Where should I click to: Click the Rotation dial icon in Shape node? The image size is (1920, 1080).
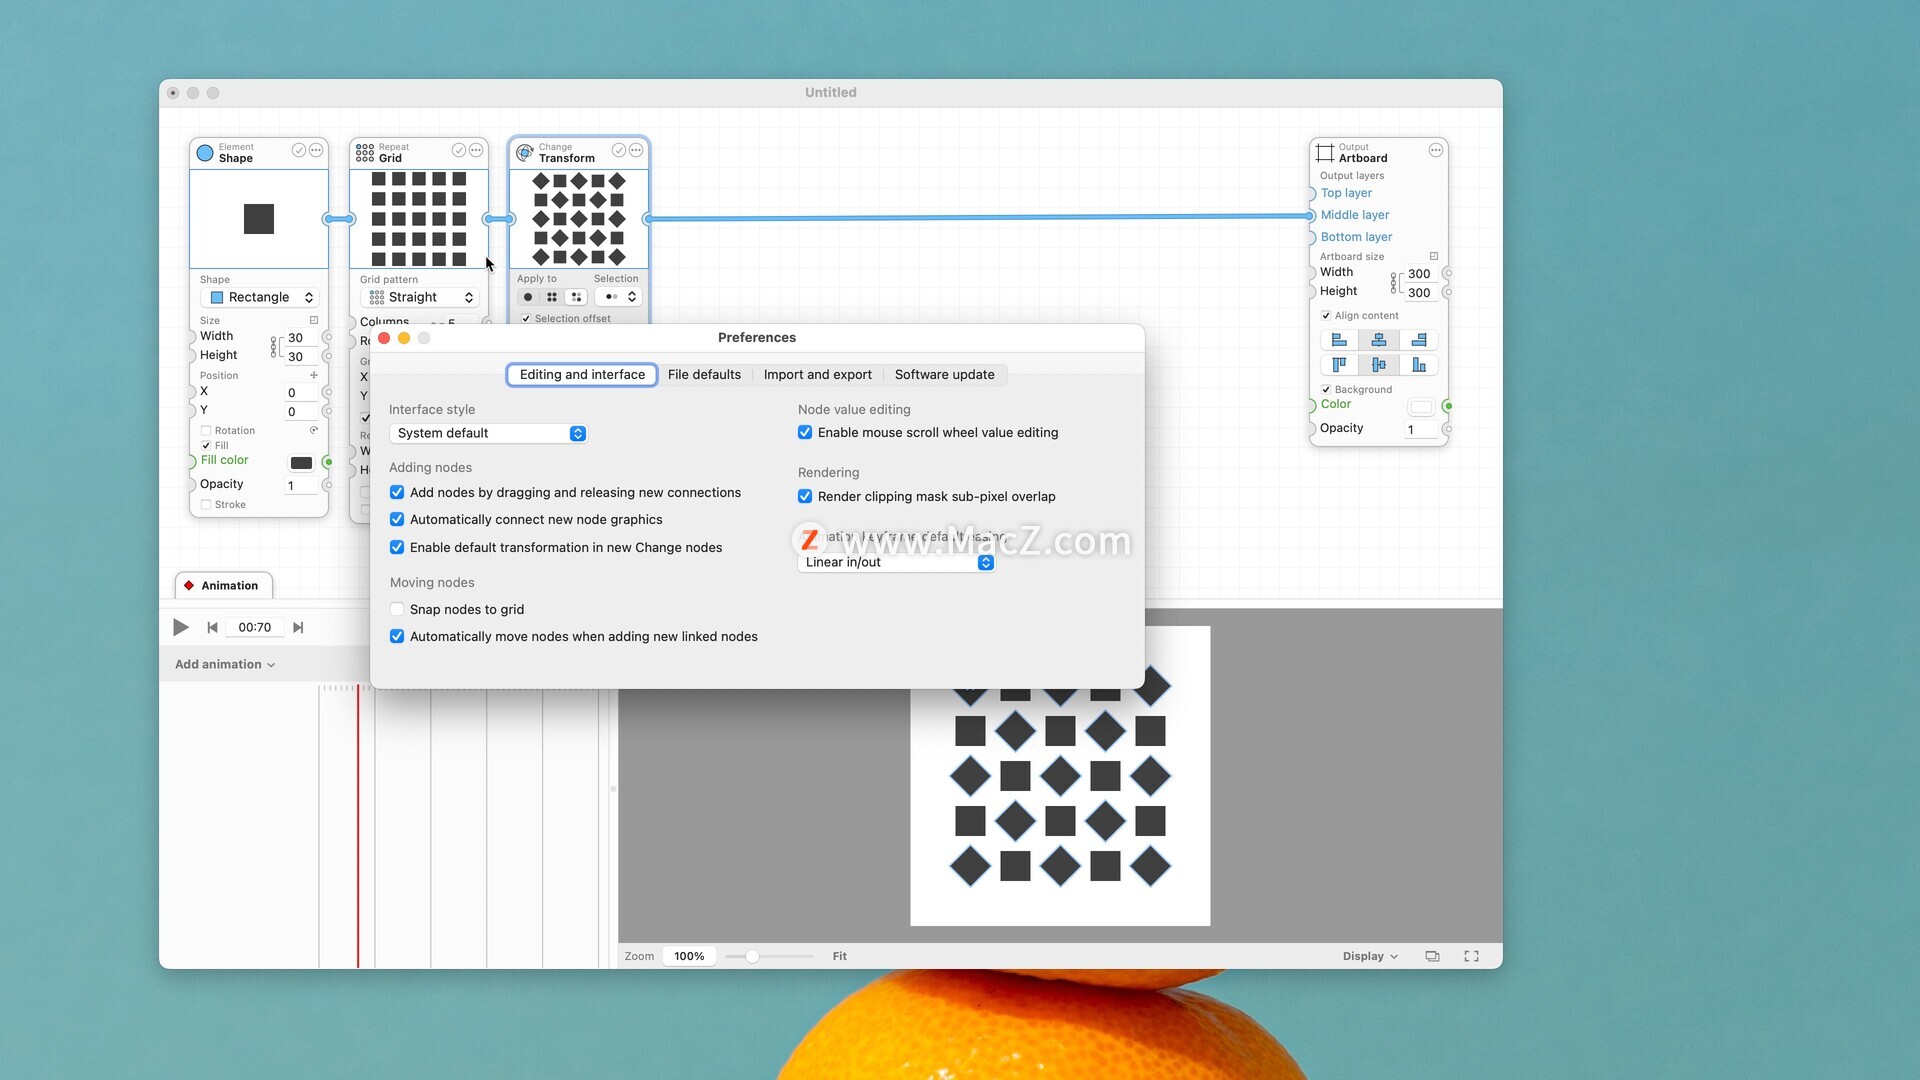[x=314, y=430]
